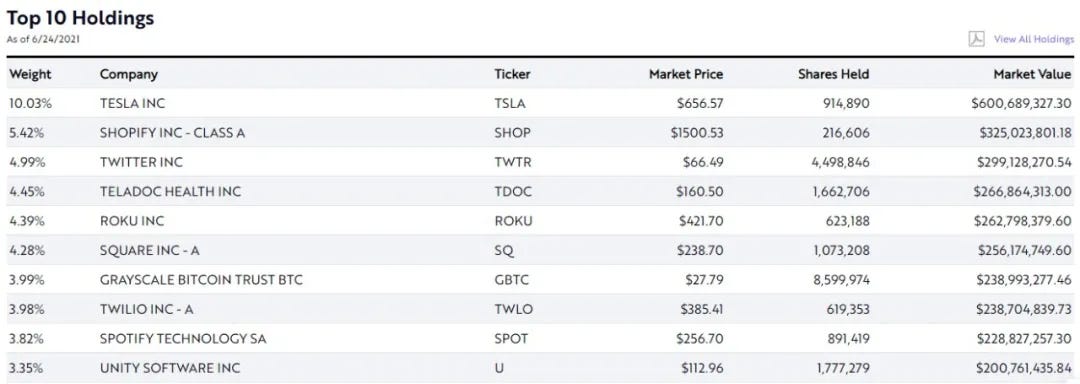This screenshot has width=1080, height=384.
Task: Open the View All Holdings link
Action: point(1033,39)
